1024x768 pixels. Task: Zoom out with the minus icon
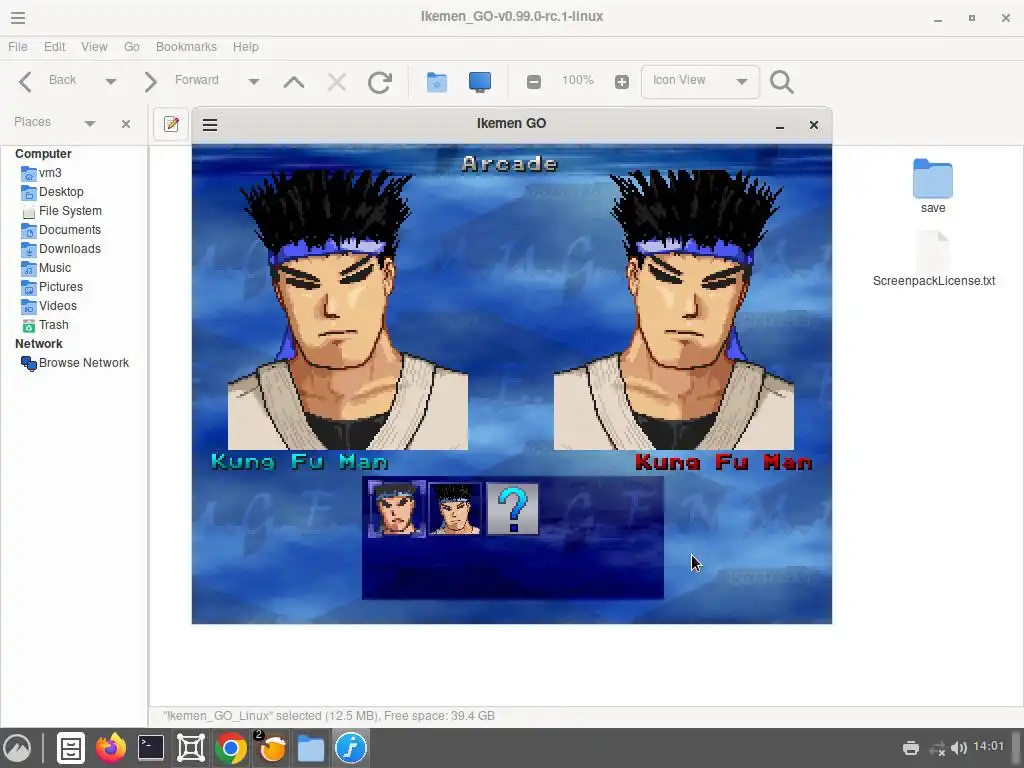pyautogui.click(x=534, y=82)
